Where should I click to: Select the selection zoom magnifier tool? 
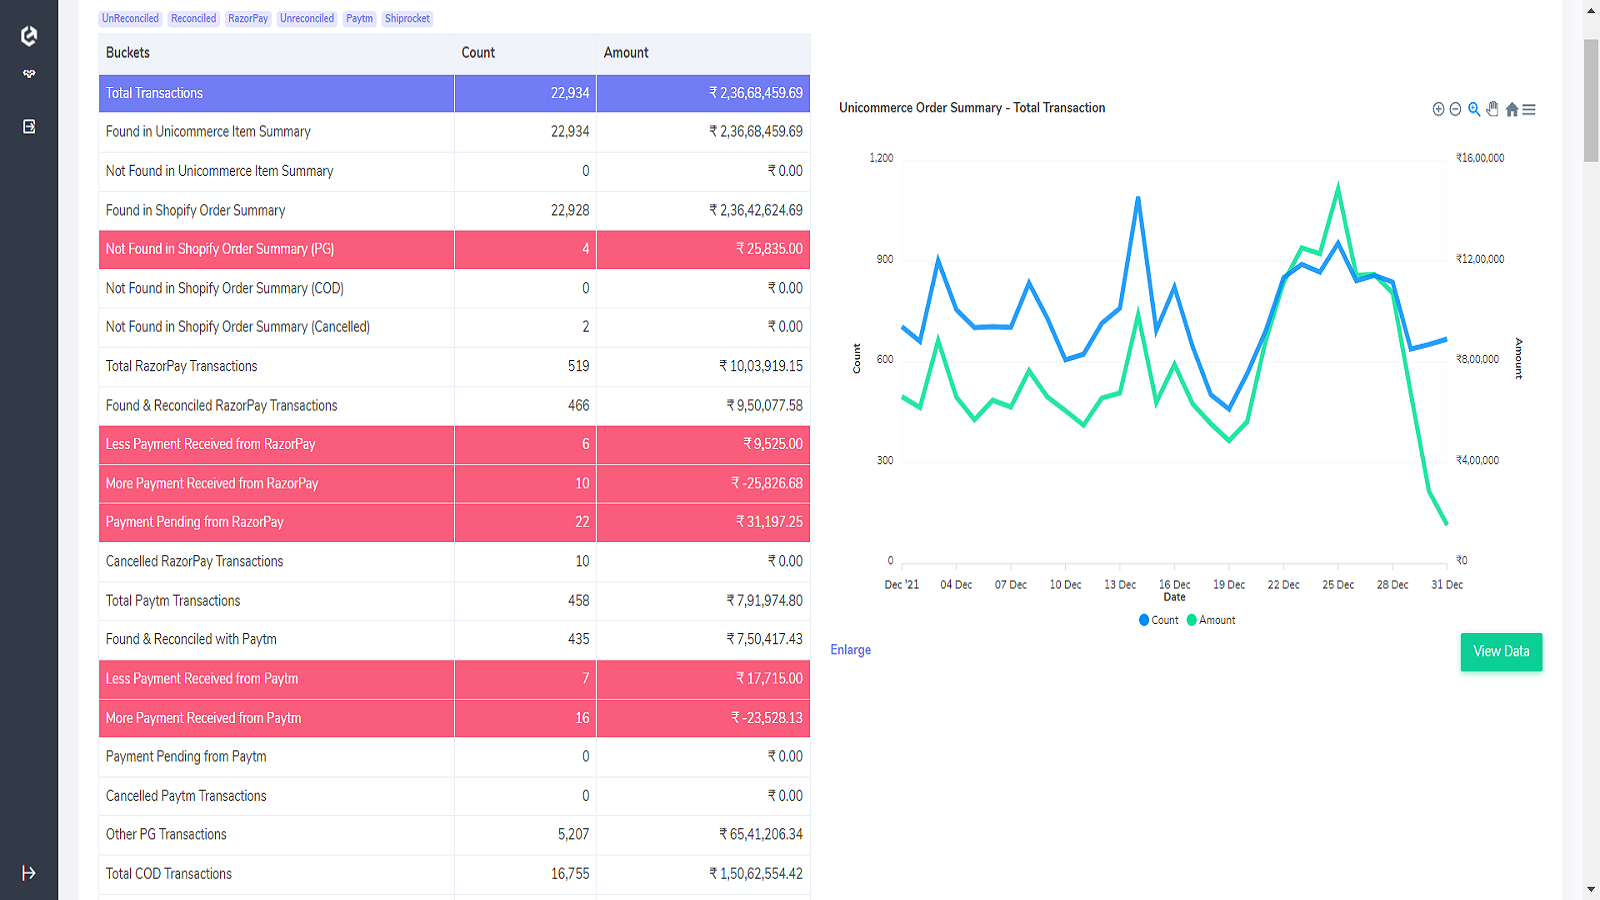[x=1474, y=109]
